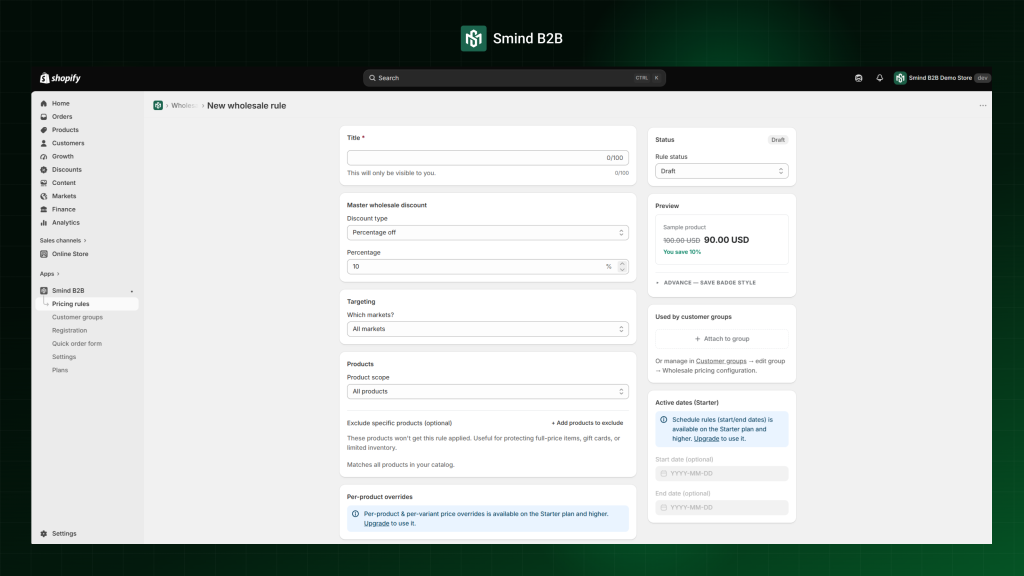
Task: Click the Discounts icon in sidebar
Action: click(44, 170)
